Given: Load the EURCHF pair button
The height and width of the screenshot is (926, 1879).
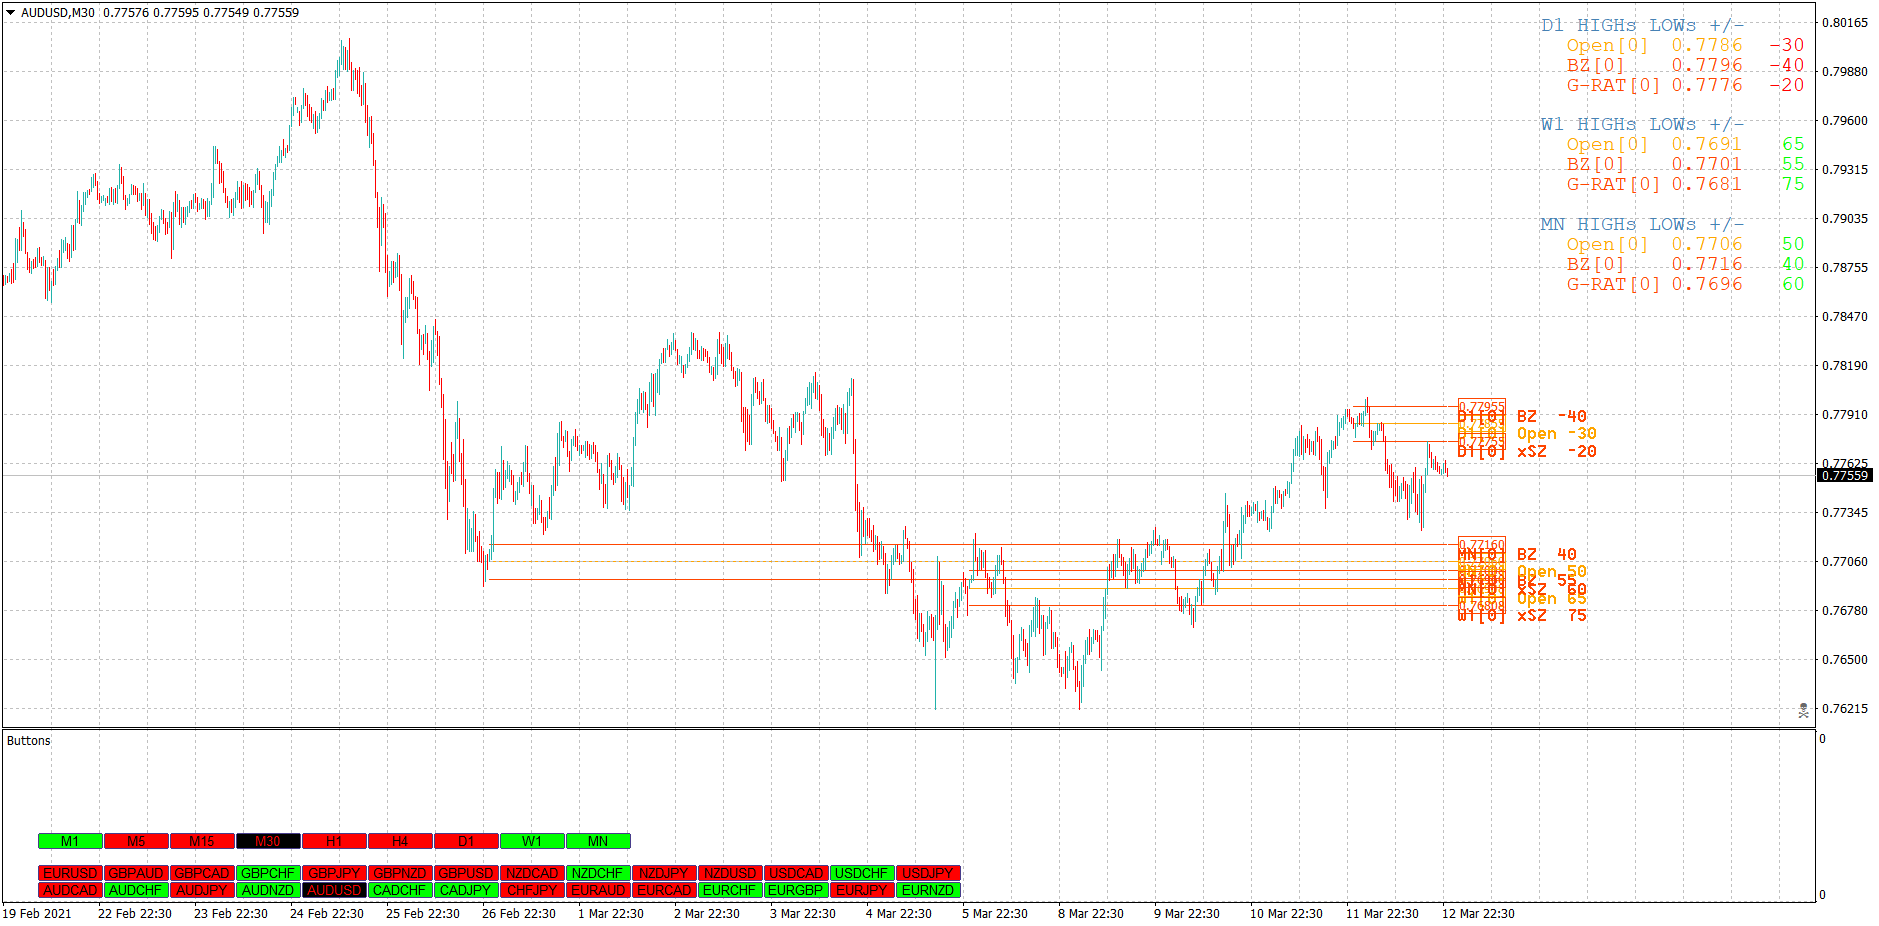Looking at the screenshot, I should coord(730,890).
